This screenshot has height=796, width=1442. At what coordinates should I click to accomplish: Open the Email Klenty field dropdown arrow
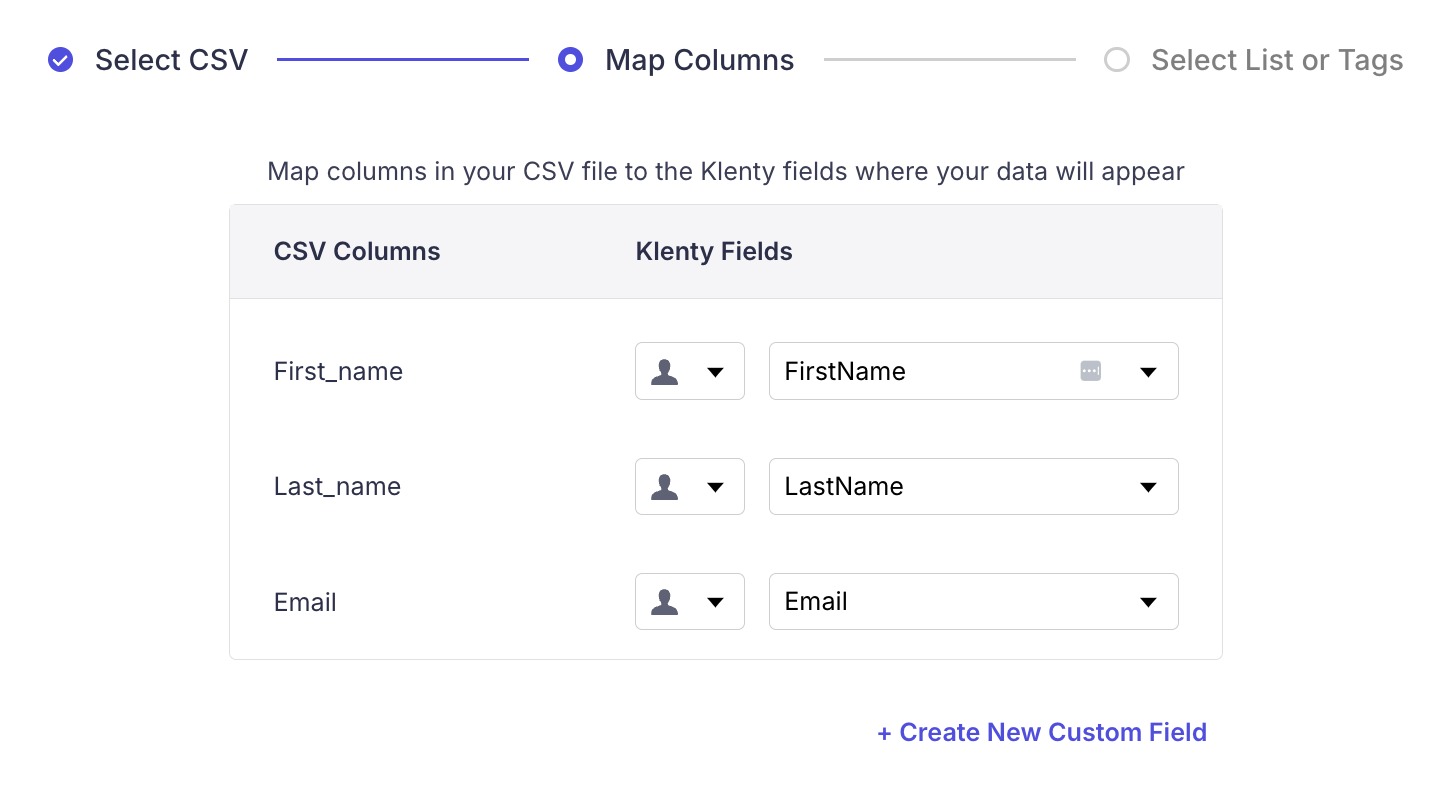coord(1148,602)
